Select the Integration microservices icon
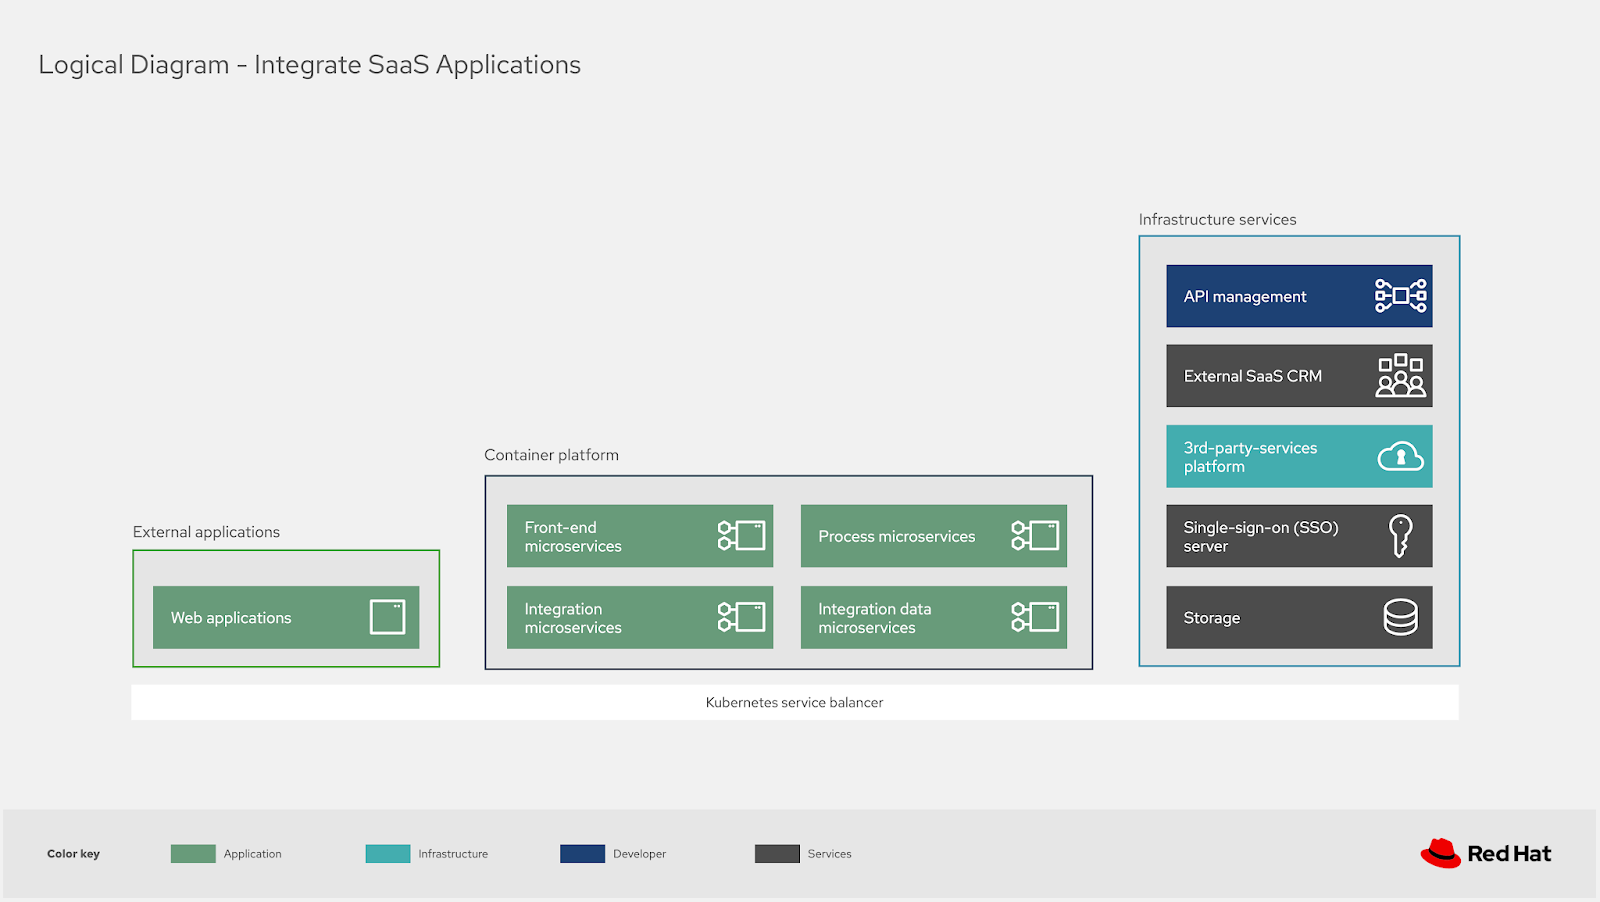Viewport: 1600px width, 902px height. coord(740,617)
